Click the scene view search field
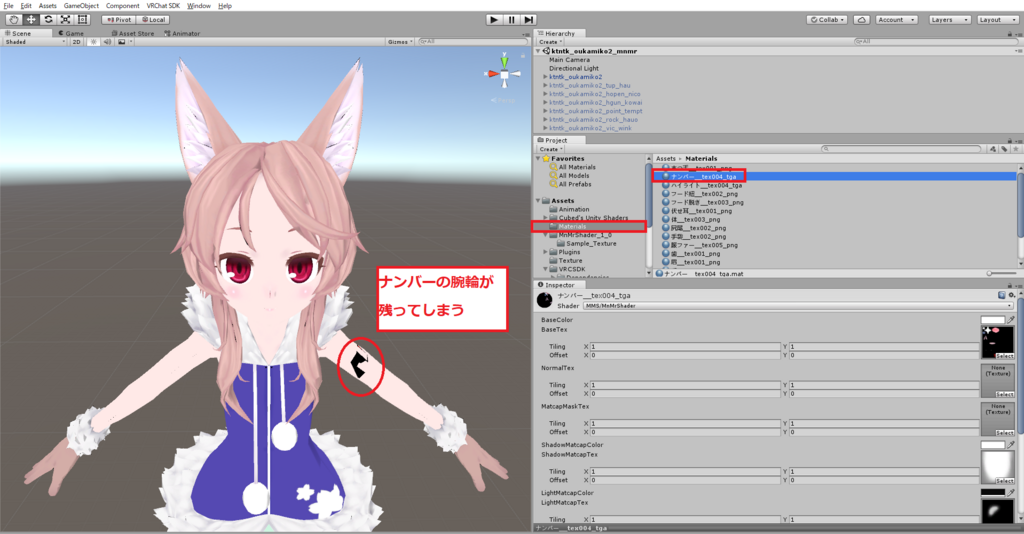Image resolution: width=1024 pixels, height=534 pixels. click(x=472, y=42)
